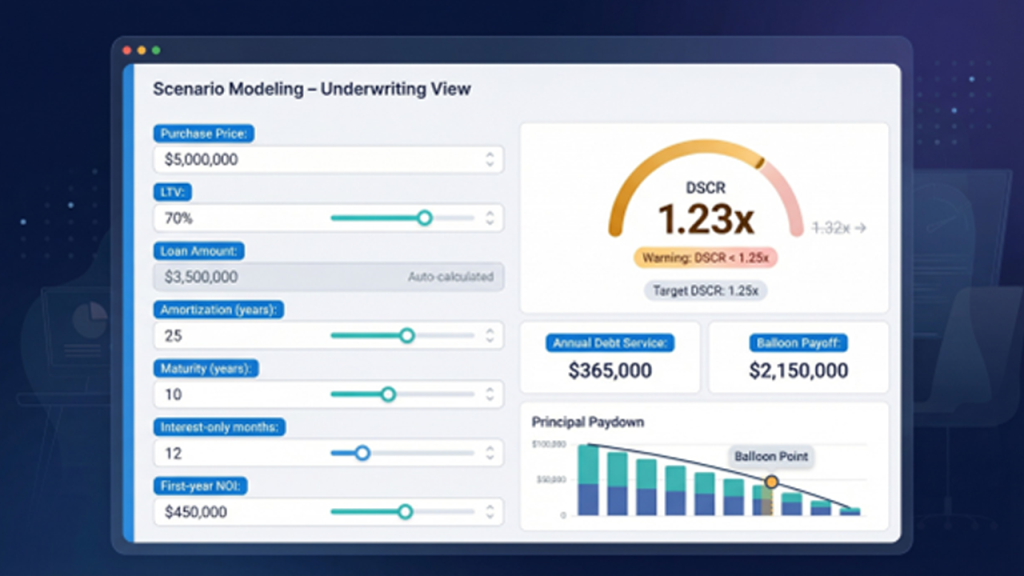
Task: Click the Interest-only months stepper arrows
Action: point(489,453)
